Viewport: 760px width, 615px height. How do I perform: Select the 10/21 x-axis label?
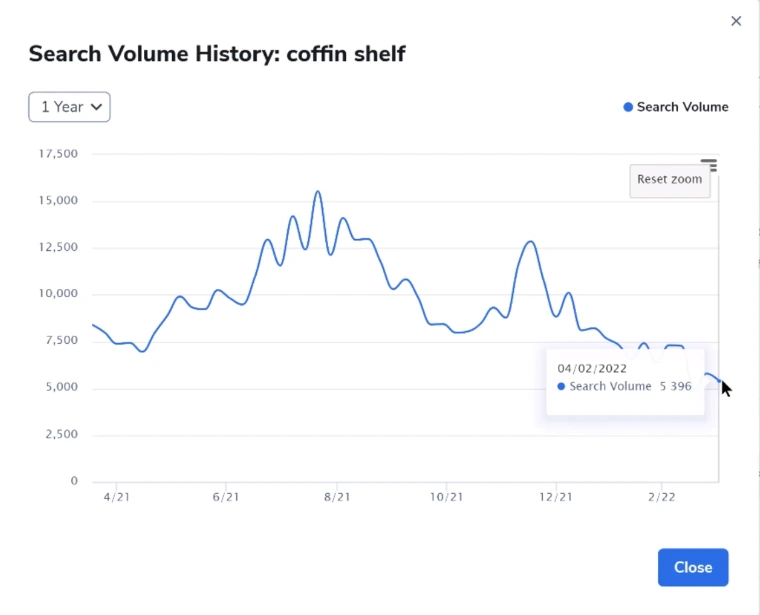click(x=446, y=497)
